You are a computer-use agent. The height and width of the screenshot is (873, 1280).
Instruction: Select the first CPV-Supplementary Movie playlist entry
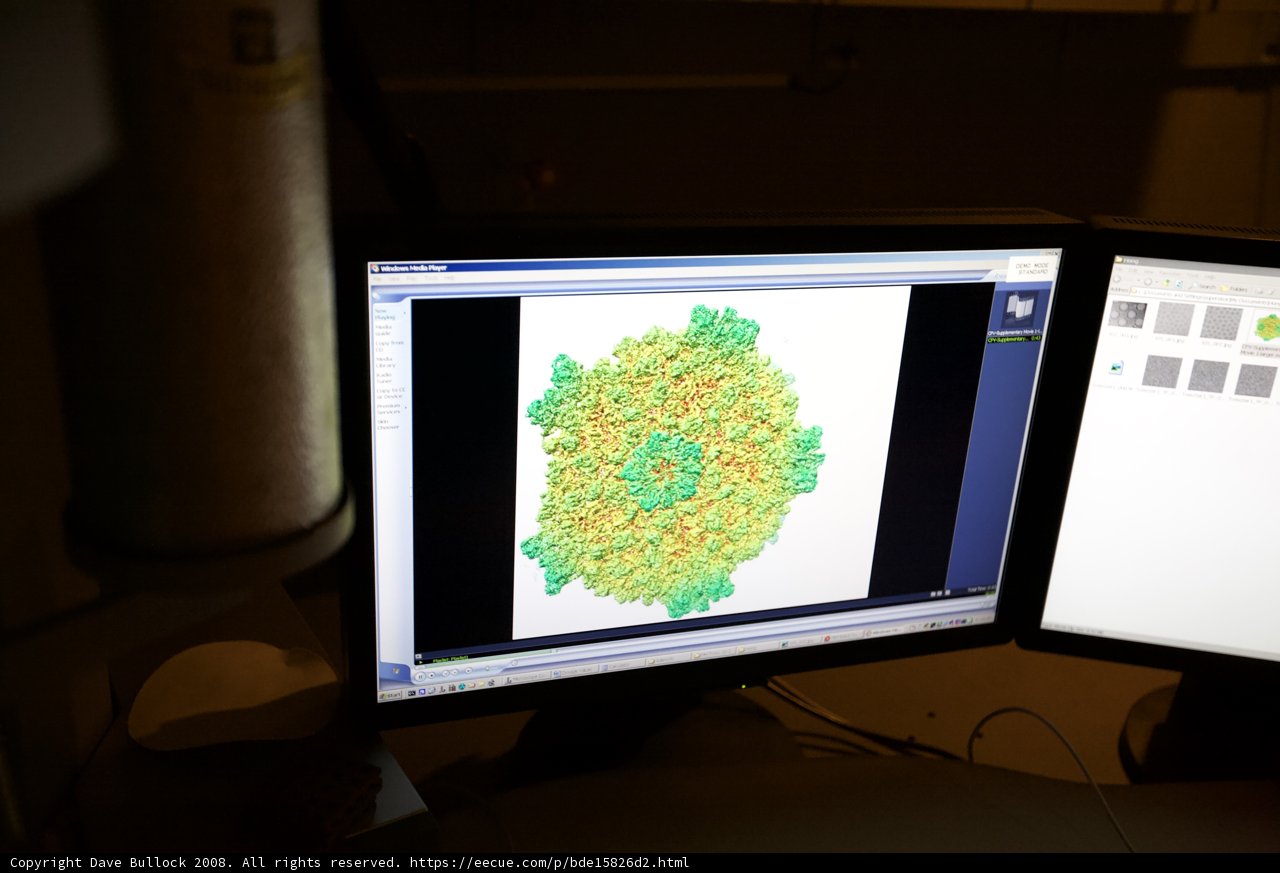[1015, 332]
